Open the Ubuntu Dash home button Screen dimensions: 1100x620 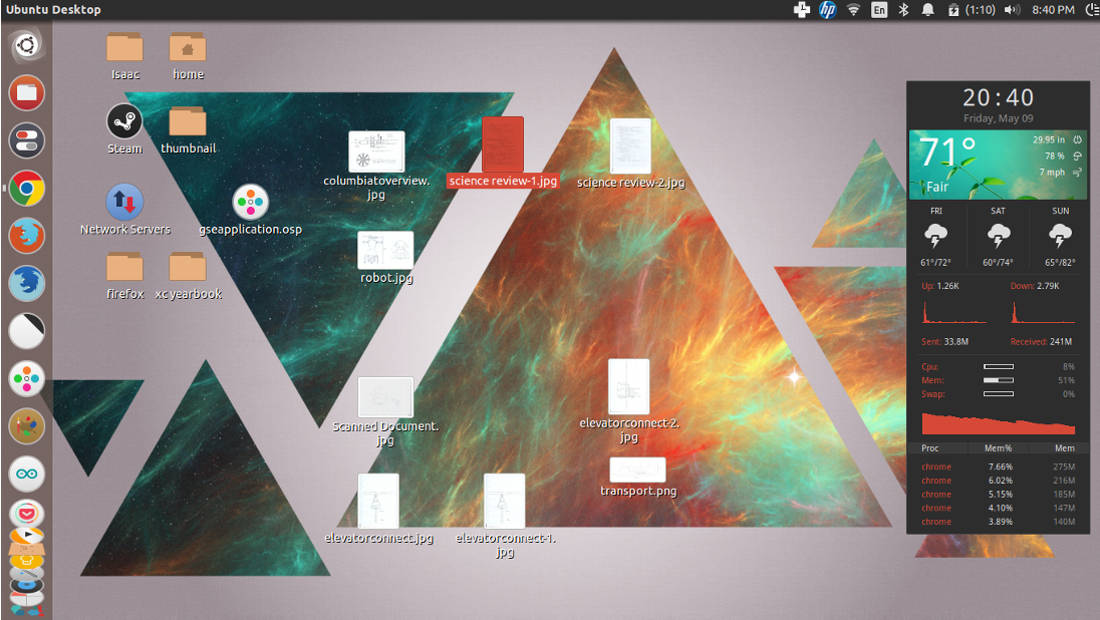point(27,46)
